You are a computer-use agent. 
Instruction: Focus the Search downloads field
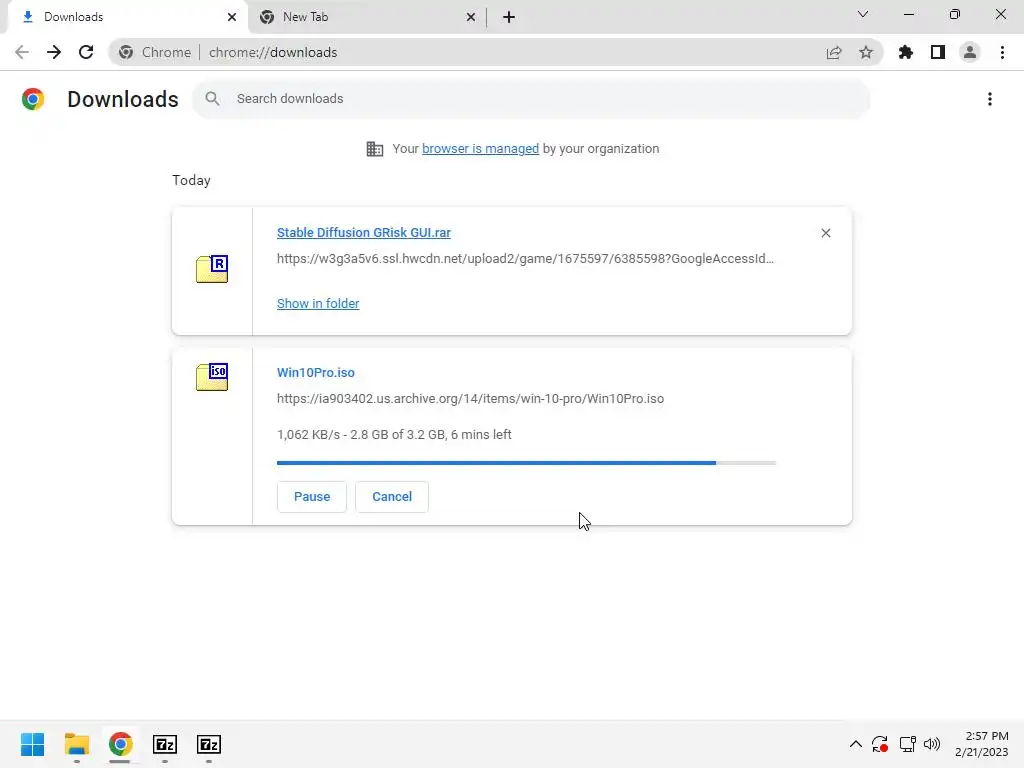pos(531,99)
